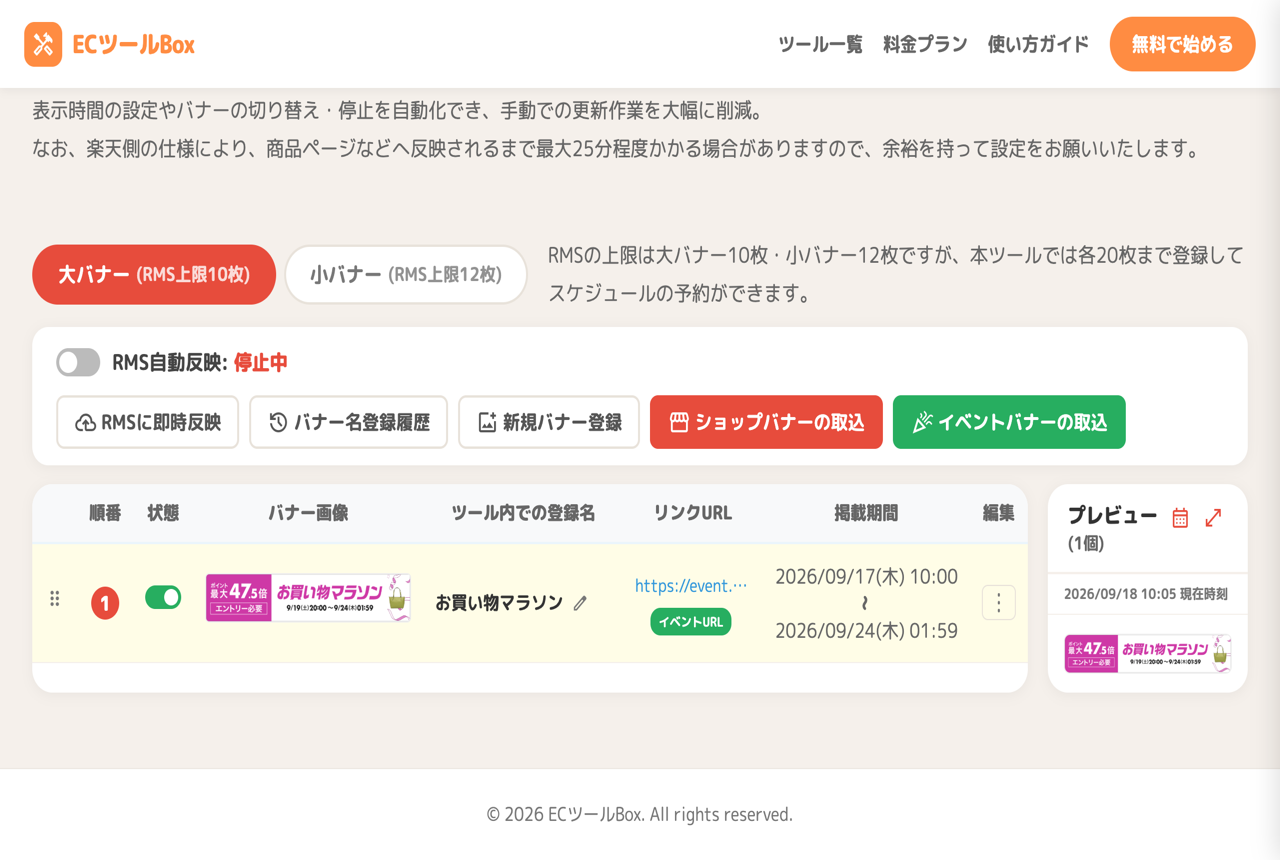Click the バナー画像 column header

[308, 513]
